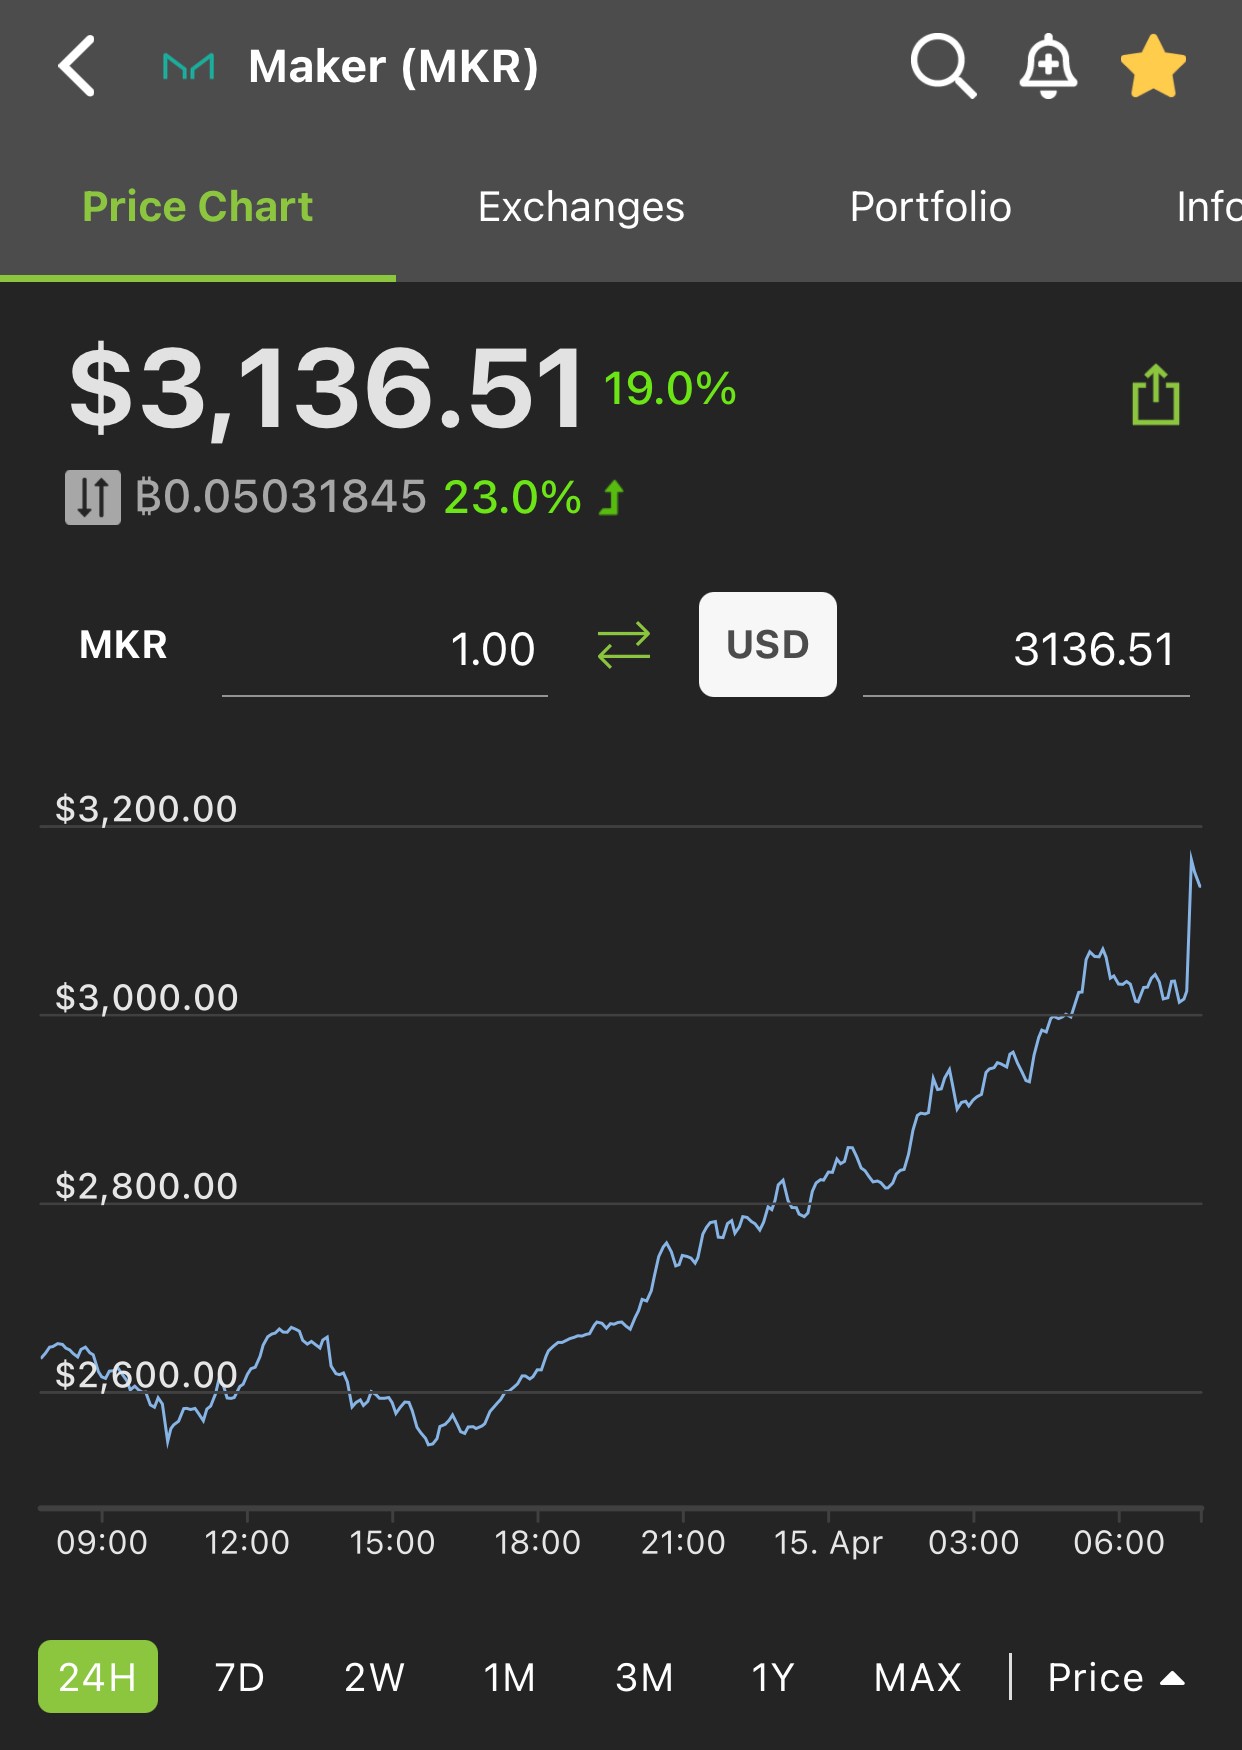Select the 3M time range

[645, 1677]
